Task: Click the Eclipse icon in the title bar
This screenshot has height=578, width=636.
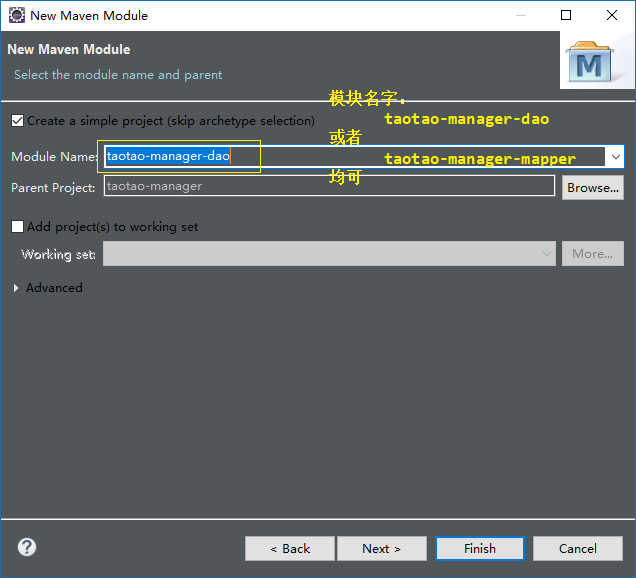Action: click(x=17, y=15)
